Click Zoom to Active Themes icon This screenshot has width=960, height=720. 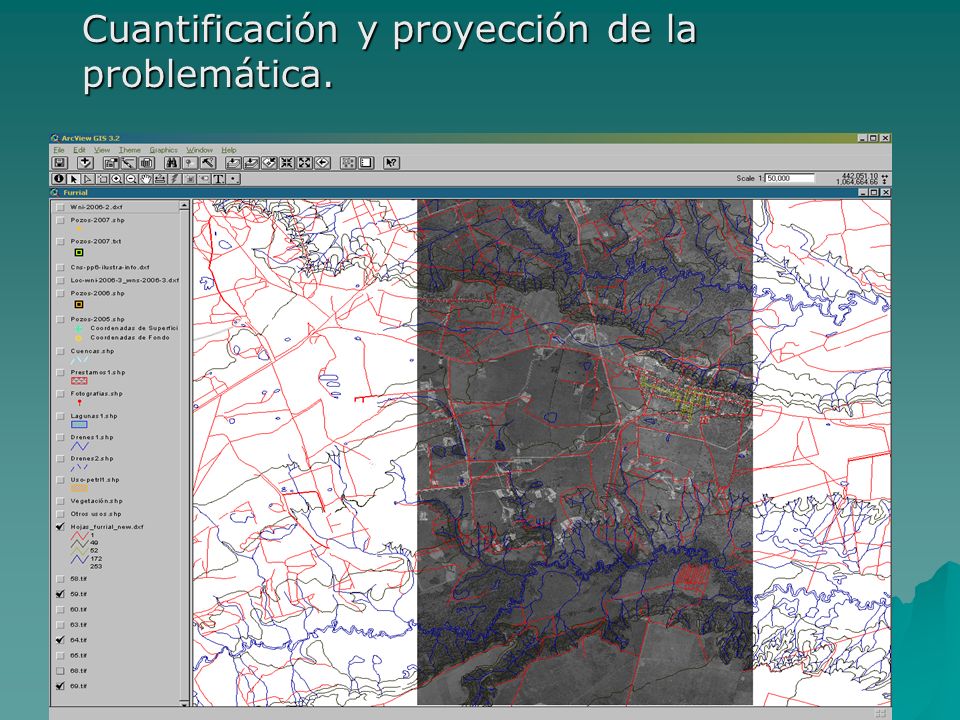pyautogui.click(x=252, y=163)
